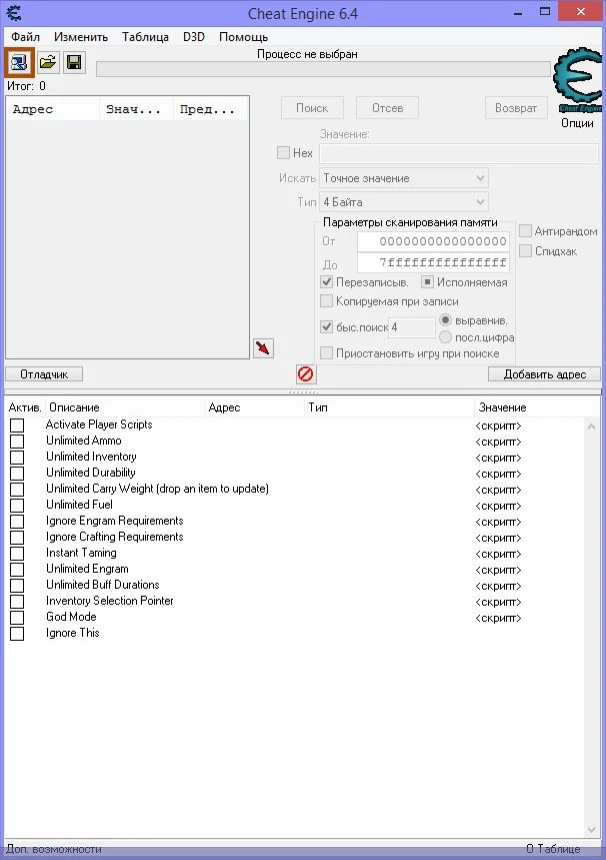Open the Точное значение scan type dropdown

coord(404,178)
